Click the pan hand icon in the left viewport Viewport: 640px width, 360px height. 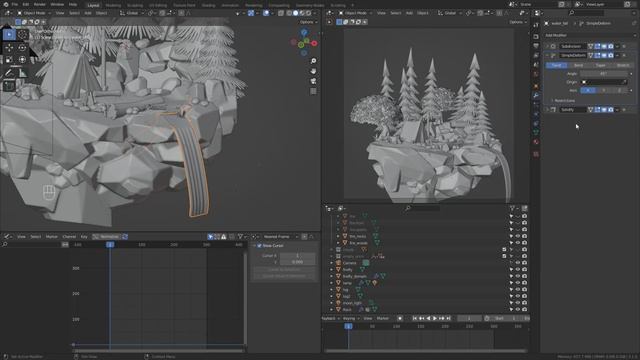(x=313, y=71)
